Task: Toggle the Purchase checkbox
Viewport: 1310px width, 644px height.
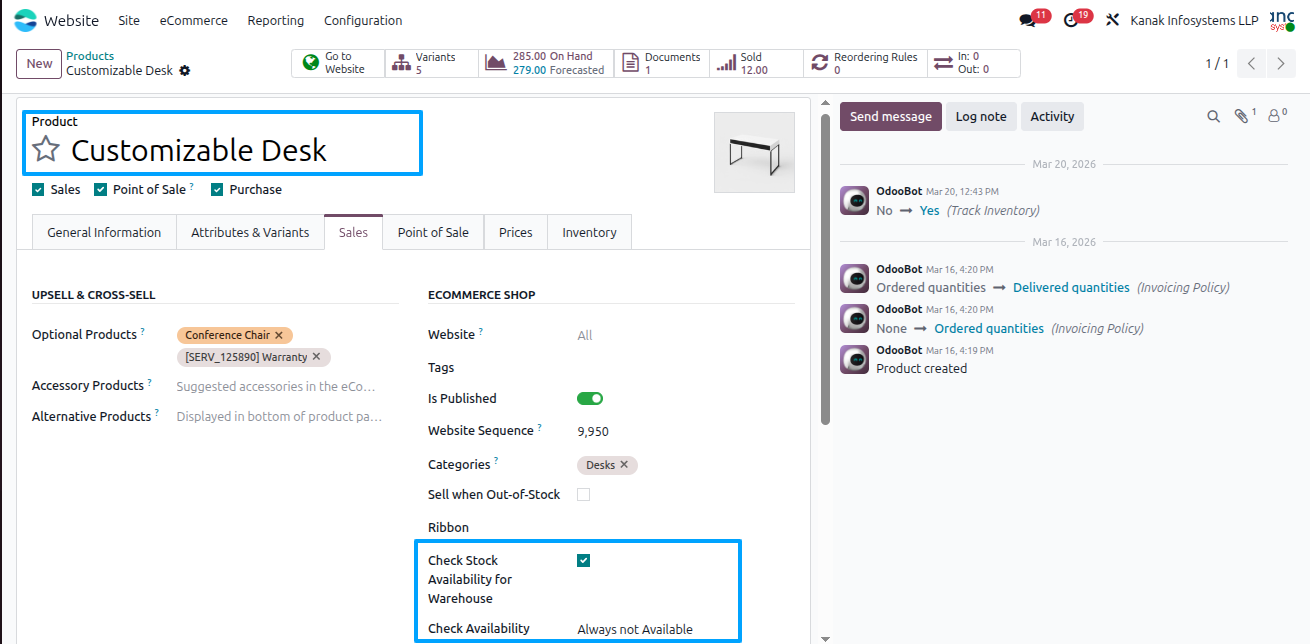Action: 217,190
